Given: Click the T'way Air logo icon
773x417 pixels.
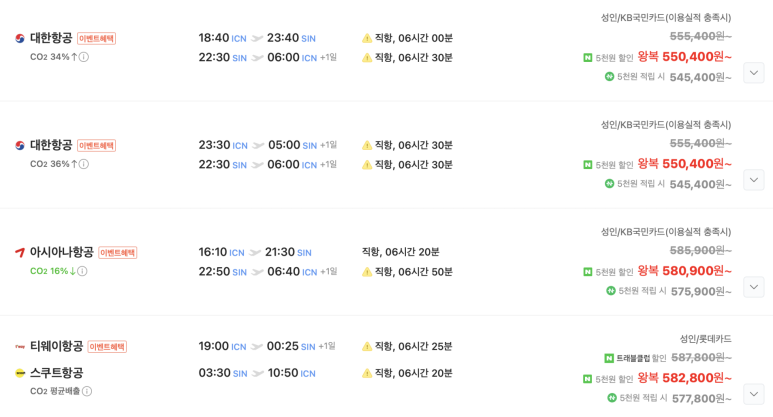Looking at the screenshot, I should coord(20,347).
